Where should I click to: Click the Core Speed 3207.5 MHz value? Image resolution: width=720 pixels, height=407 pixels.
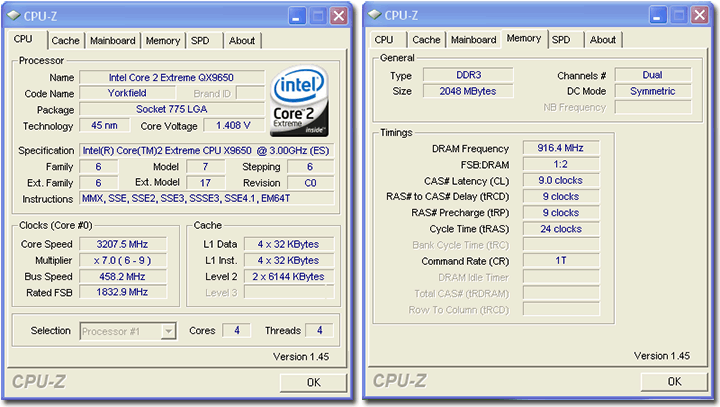pos(123,244)
